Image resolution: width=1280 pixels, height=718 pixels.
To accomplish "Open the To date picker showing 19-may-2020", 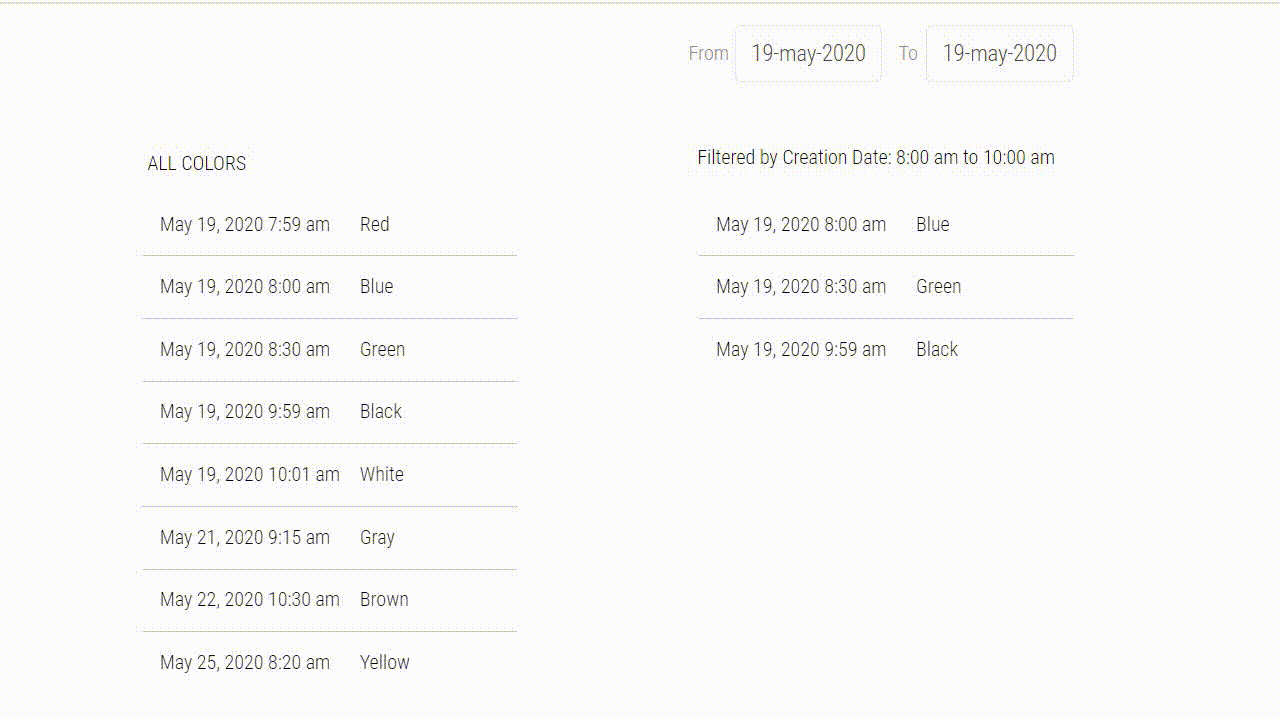I will click(999, 53).
